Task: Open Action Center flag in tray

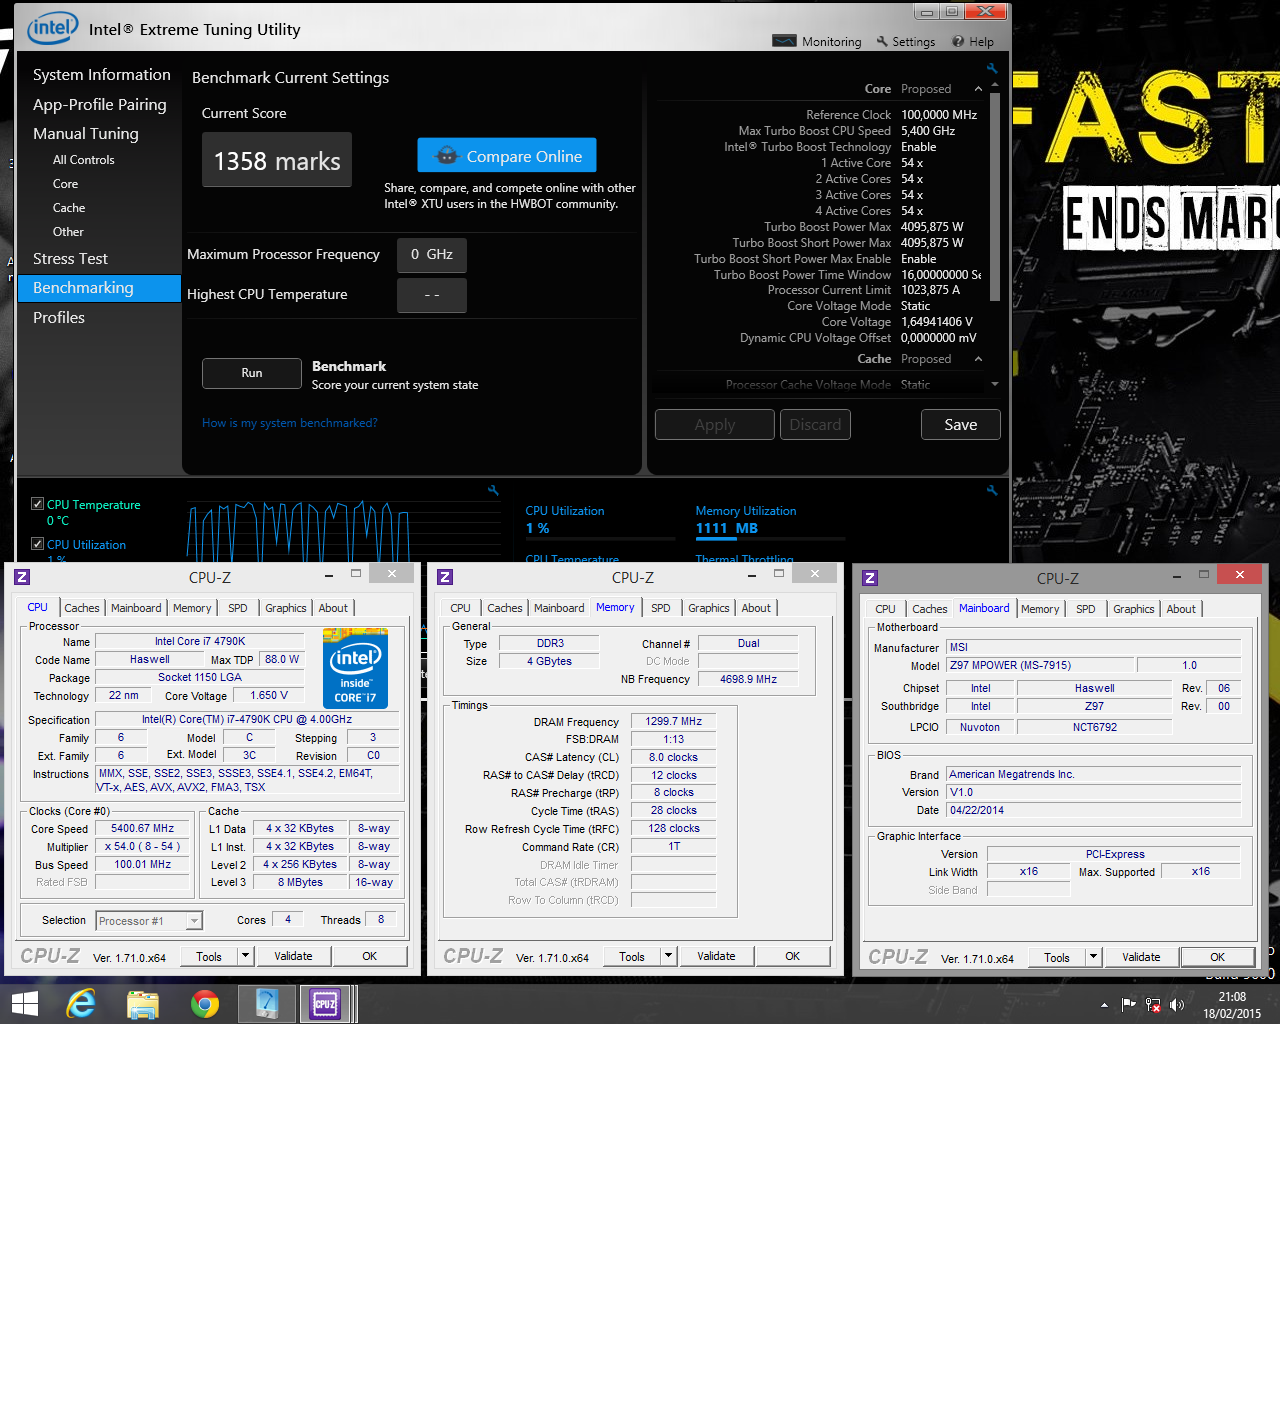Action: [x=1129, y=1005]
